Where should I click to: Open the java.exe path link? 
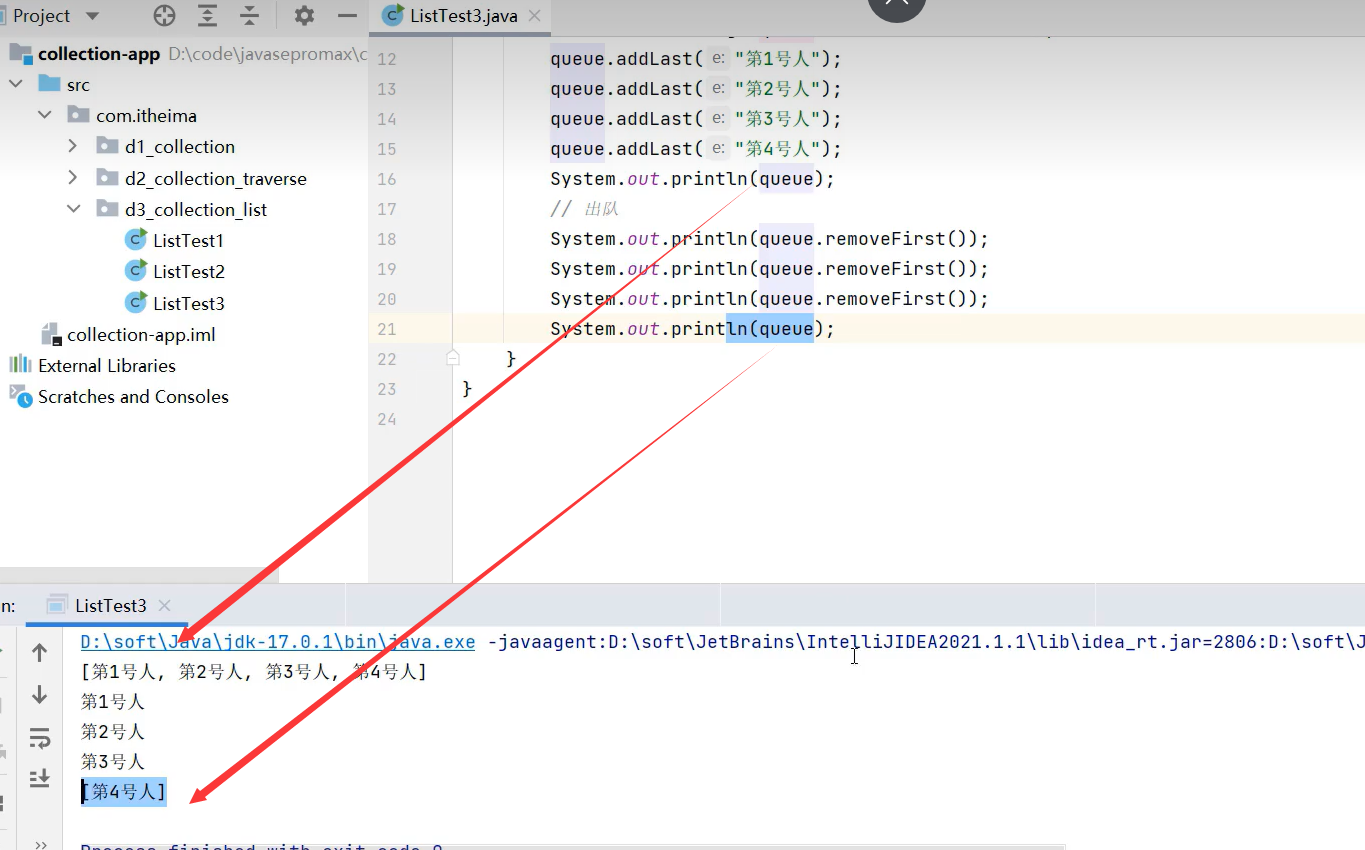click(x=278, y=642)
